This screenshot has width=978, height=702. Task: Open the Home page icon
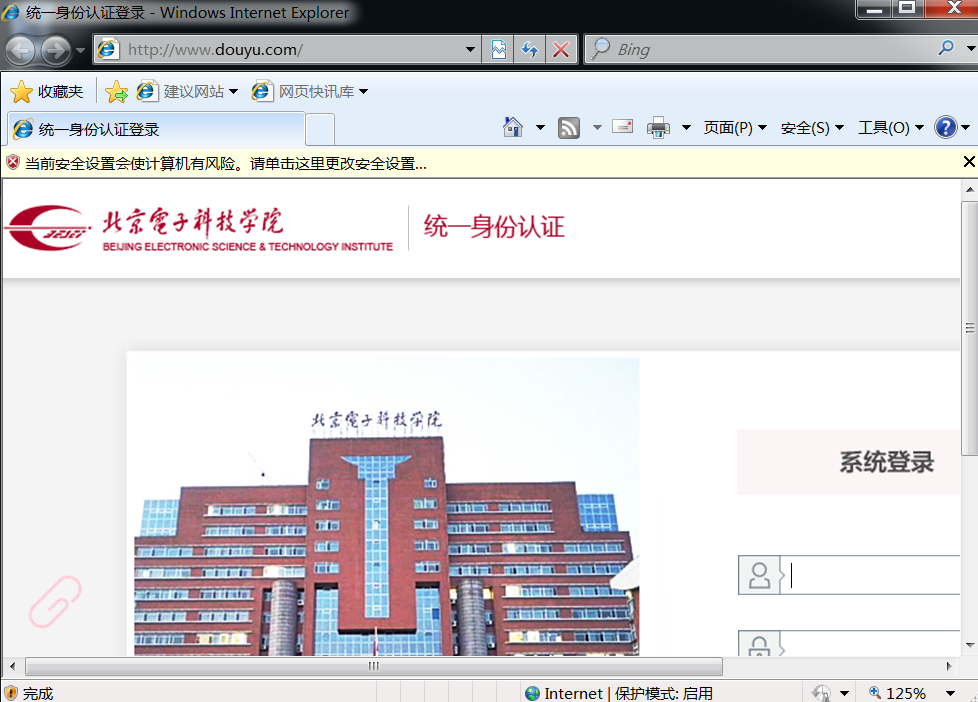(x=513, y=127)
